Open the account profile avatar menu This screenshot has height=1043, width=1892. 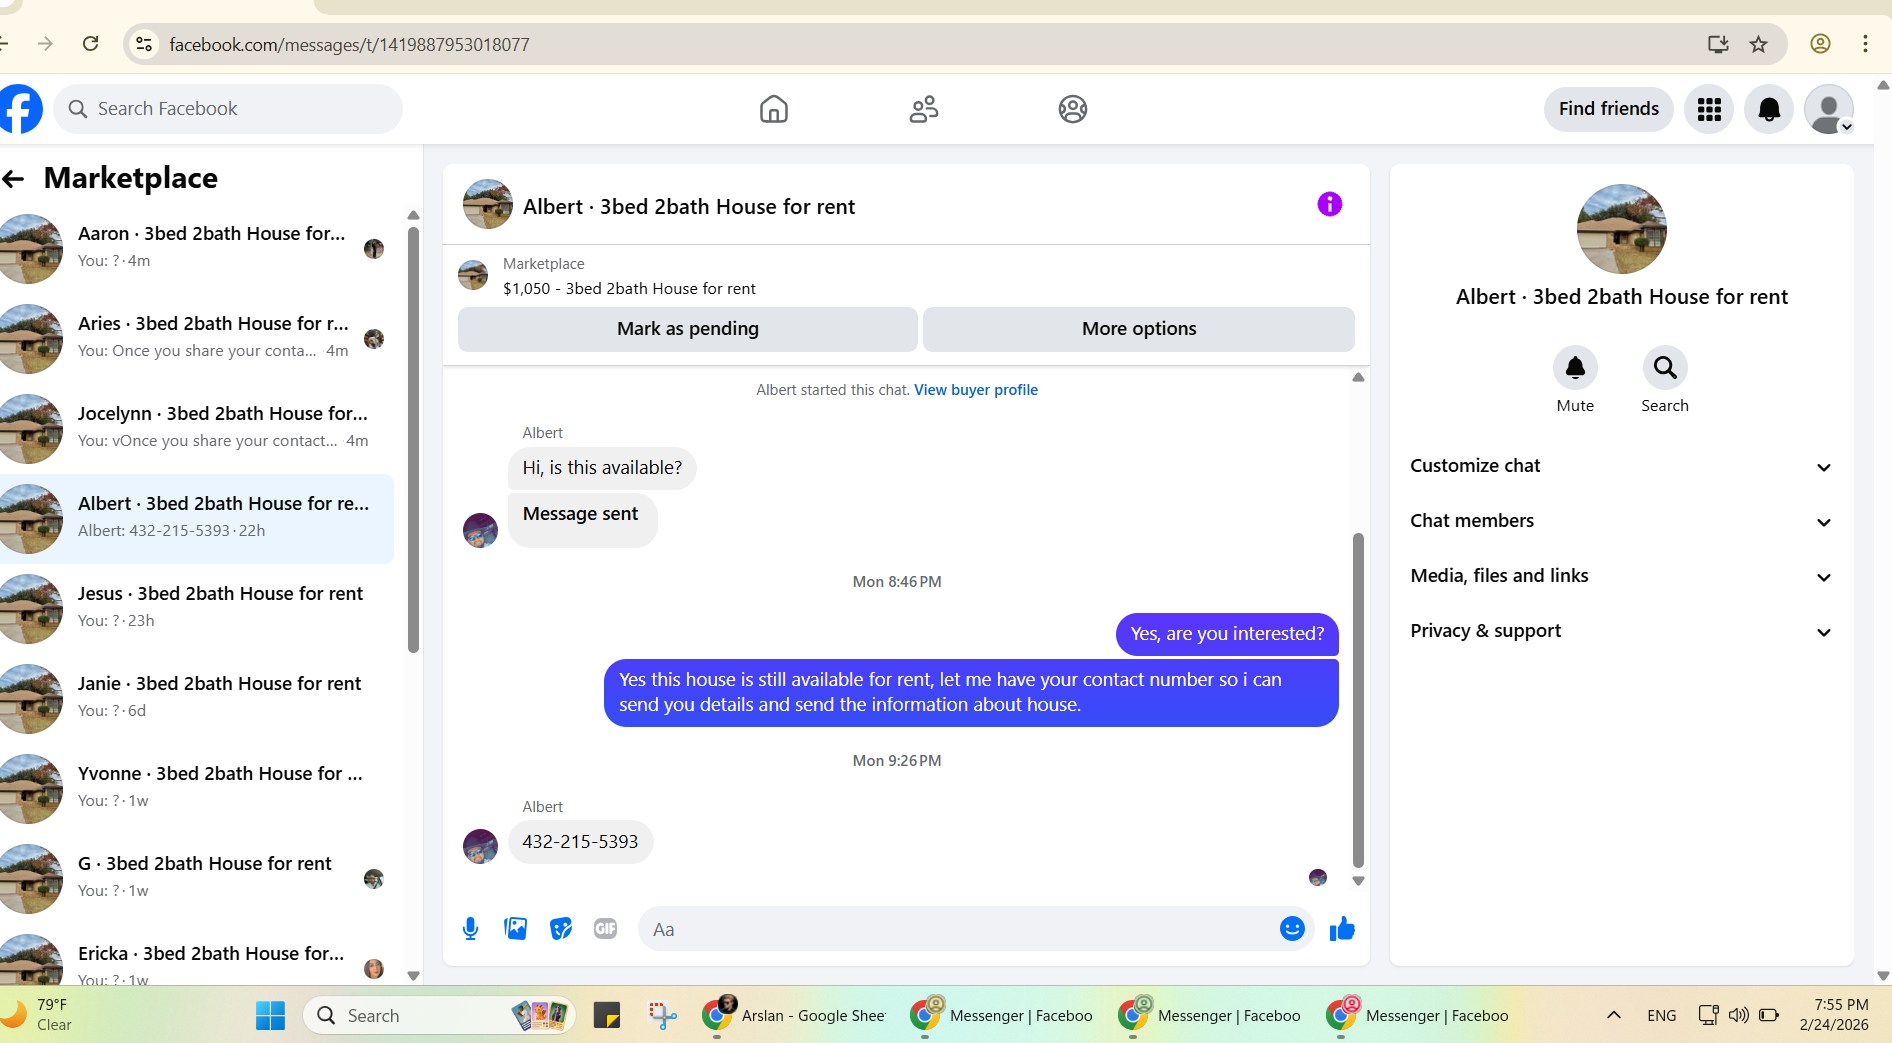1829,109
